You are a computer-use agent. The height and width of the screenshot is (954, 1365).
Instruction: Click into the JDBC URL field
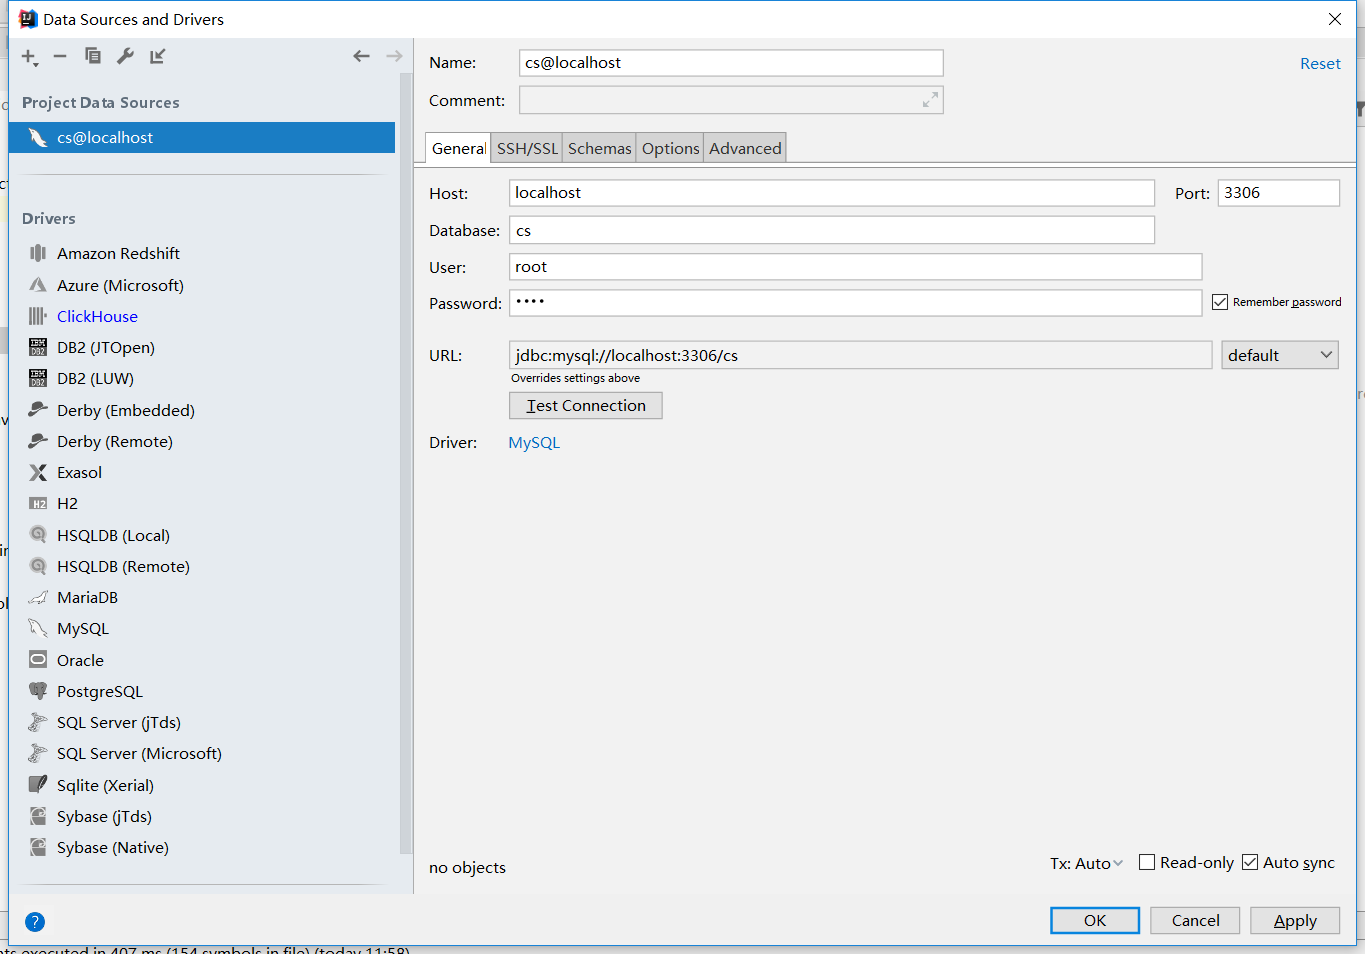[x=860, y=355]
